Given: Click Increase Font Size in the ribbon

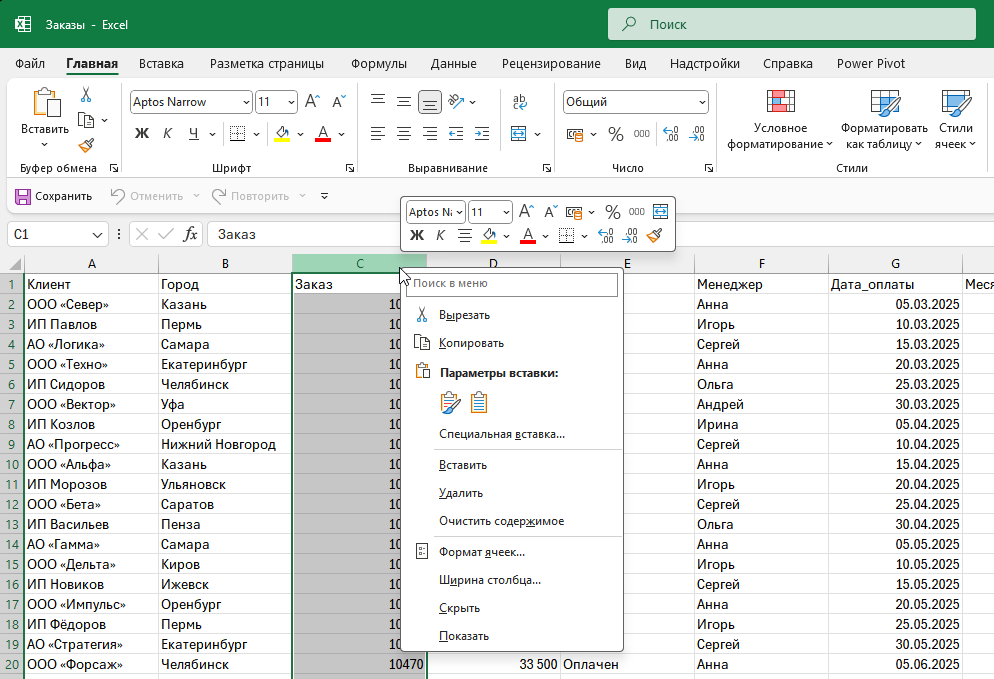Looking at the screenshot, I should pos(312,102).
